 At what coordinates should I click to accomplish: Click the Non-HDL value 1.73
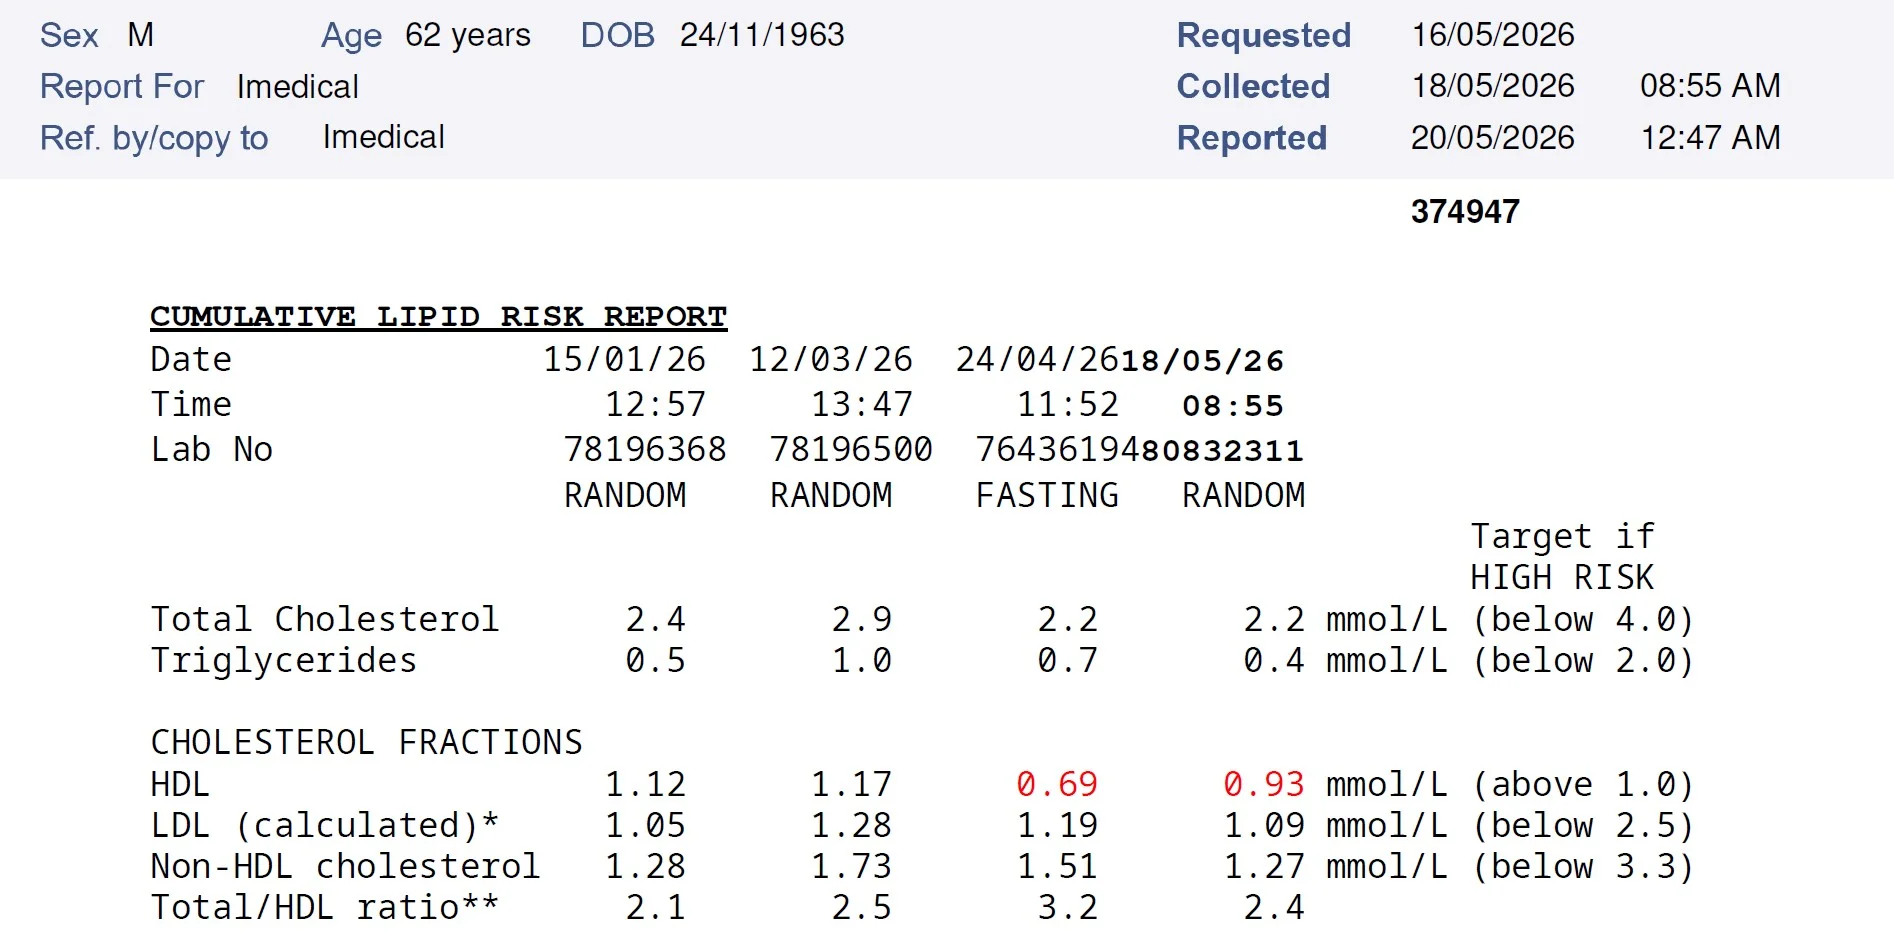click(851, 867)
